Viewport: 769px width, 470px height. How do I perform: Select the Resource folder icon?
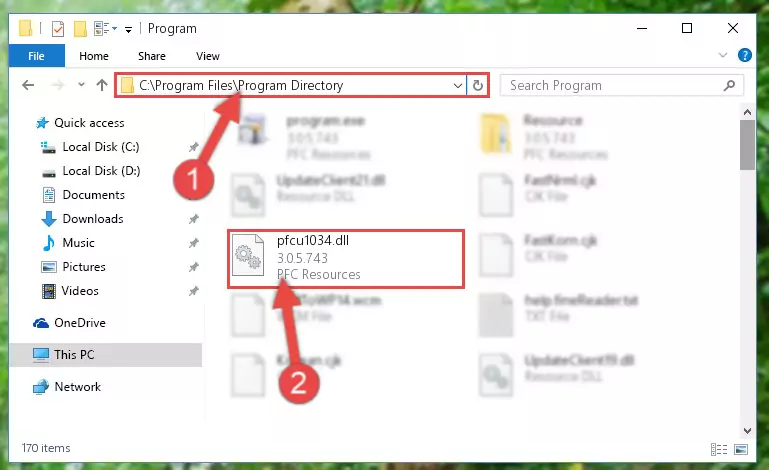click(x=495, y=133)
